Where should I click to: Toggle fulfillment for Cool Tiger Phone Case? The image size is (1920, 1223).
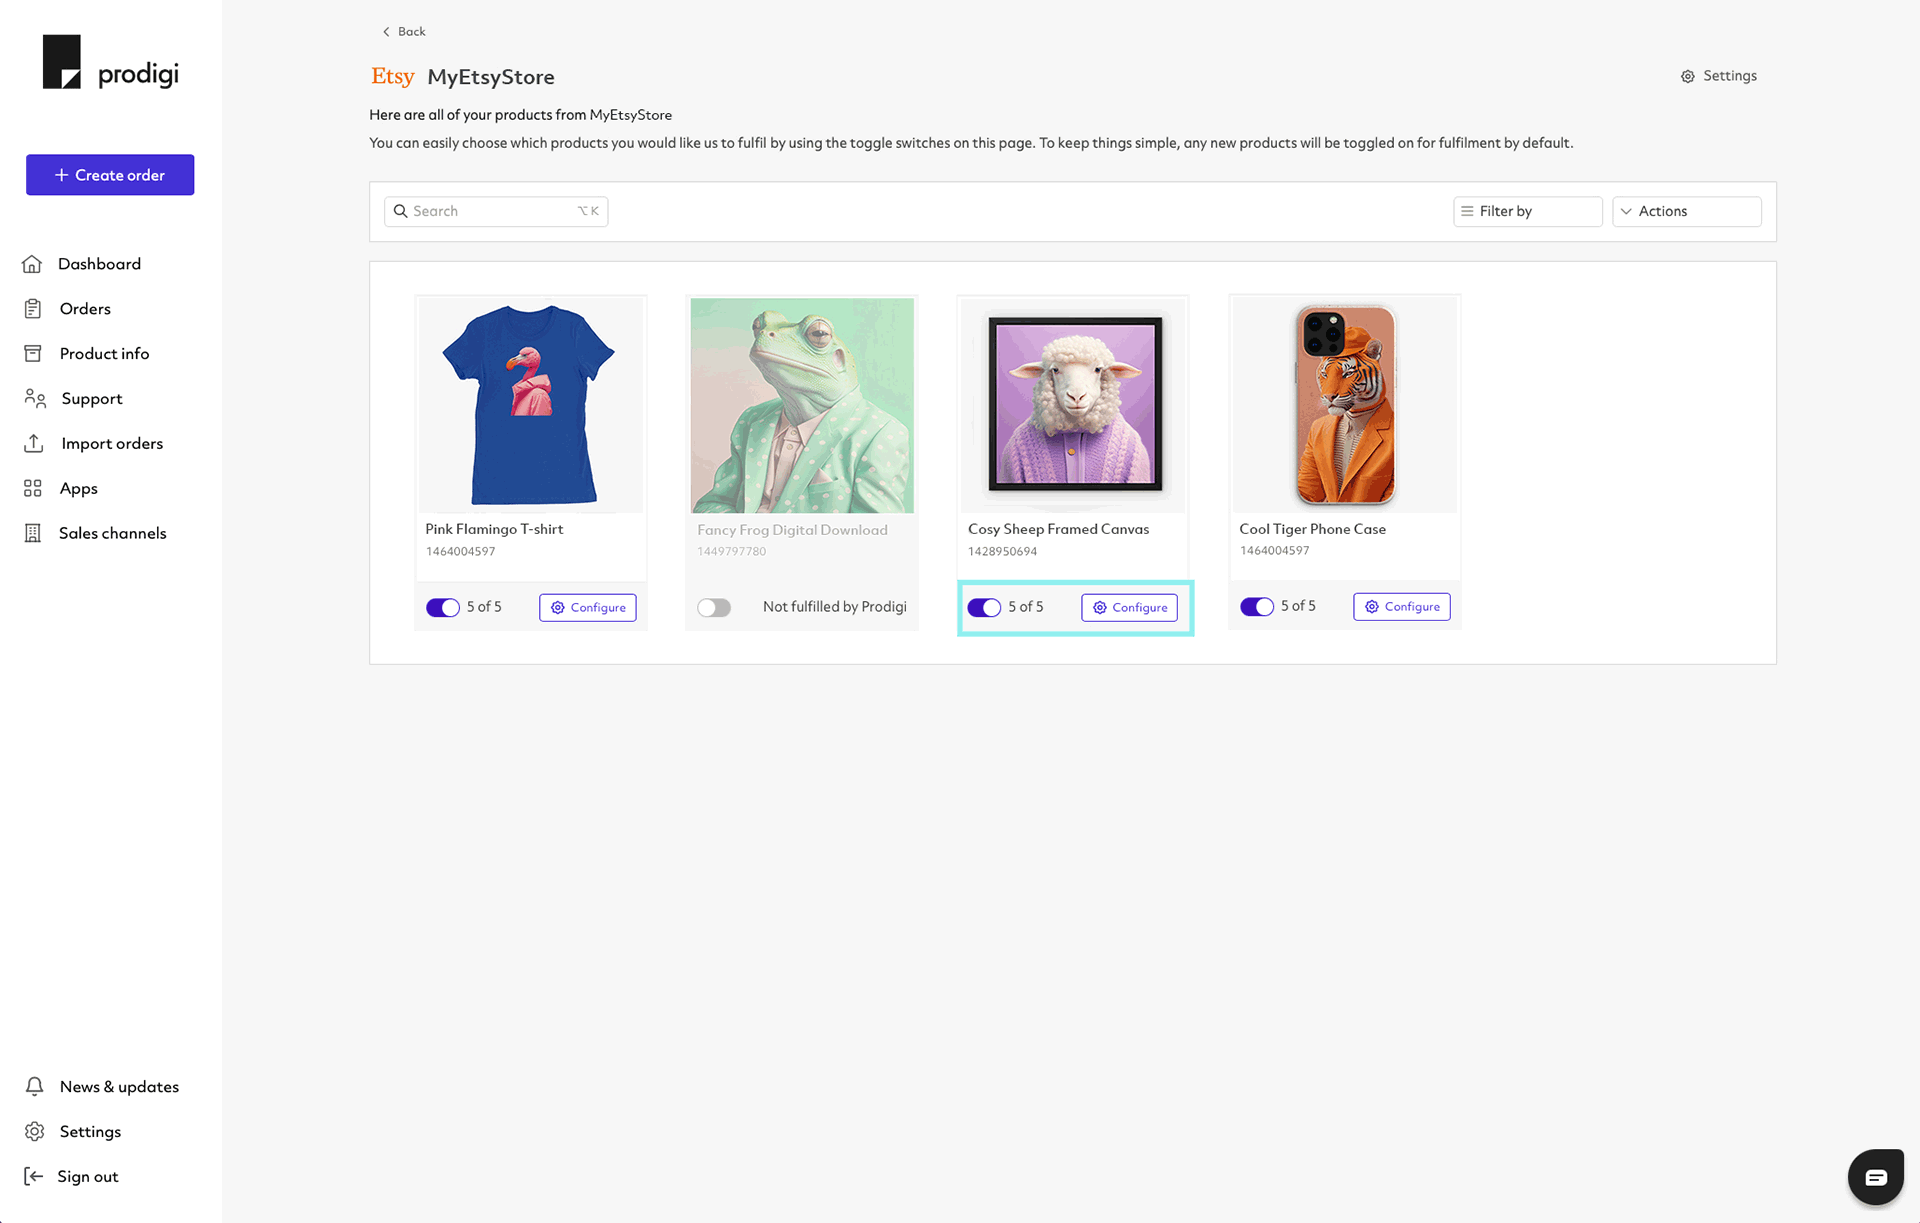point(1255,606)
